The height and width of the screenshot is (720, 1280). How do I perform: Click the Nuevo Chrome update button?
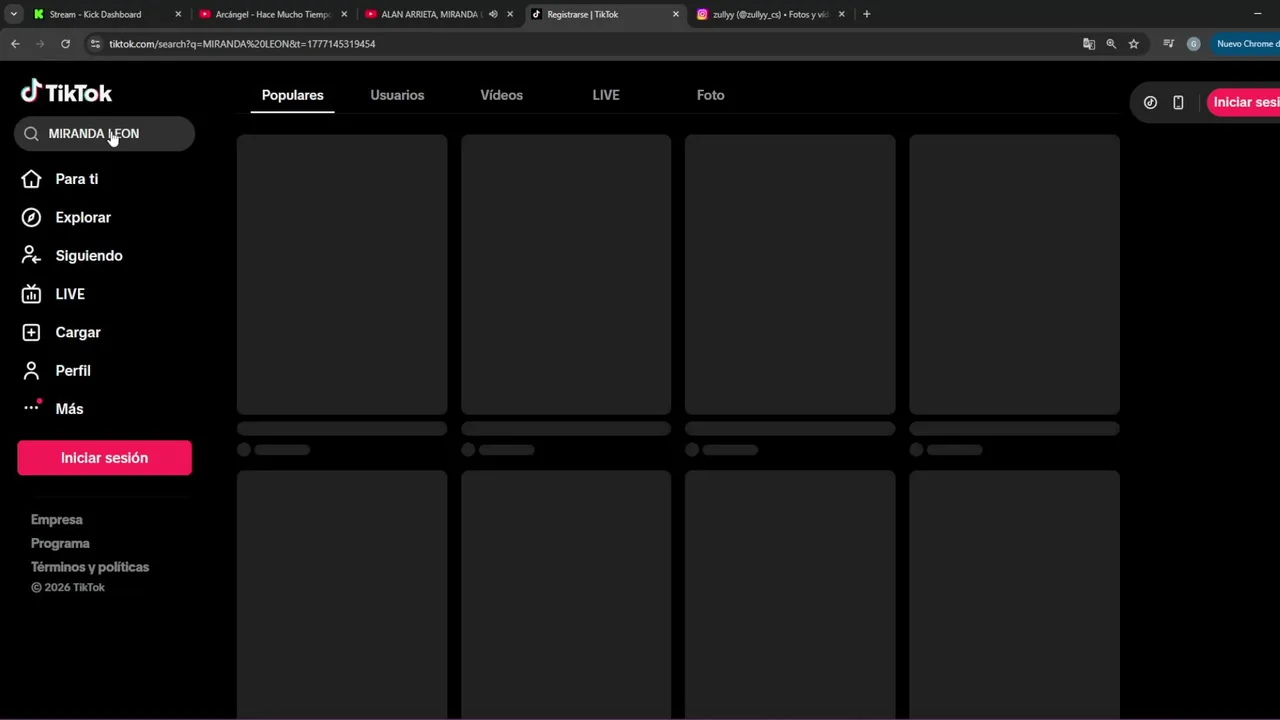coord(1246,44)
